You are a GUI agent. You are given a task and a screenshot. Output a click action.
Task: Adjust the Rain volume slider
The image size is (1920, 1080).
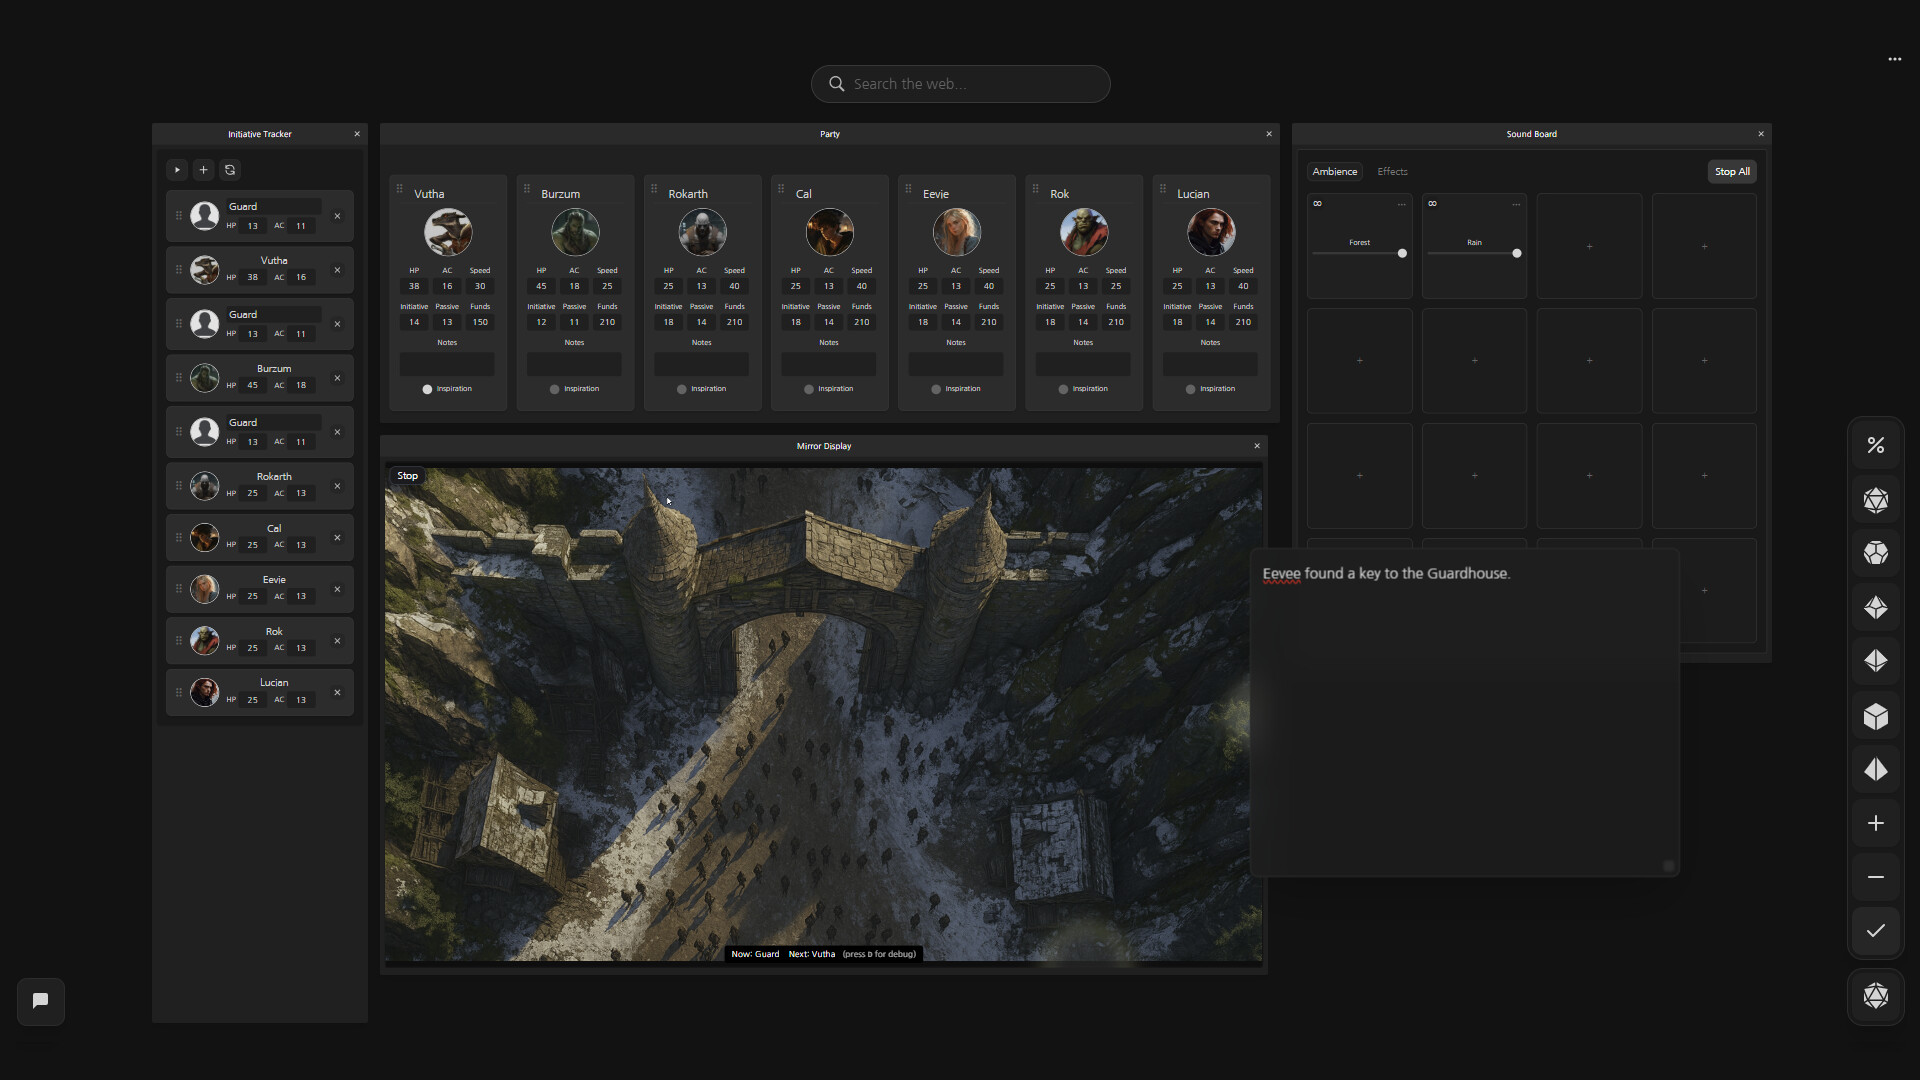pyautogui.click(x=1516, y=253)
